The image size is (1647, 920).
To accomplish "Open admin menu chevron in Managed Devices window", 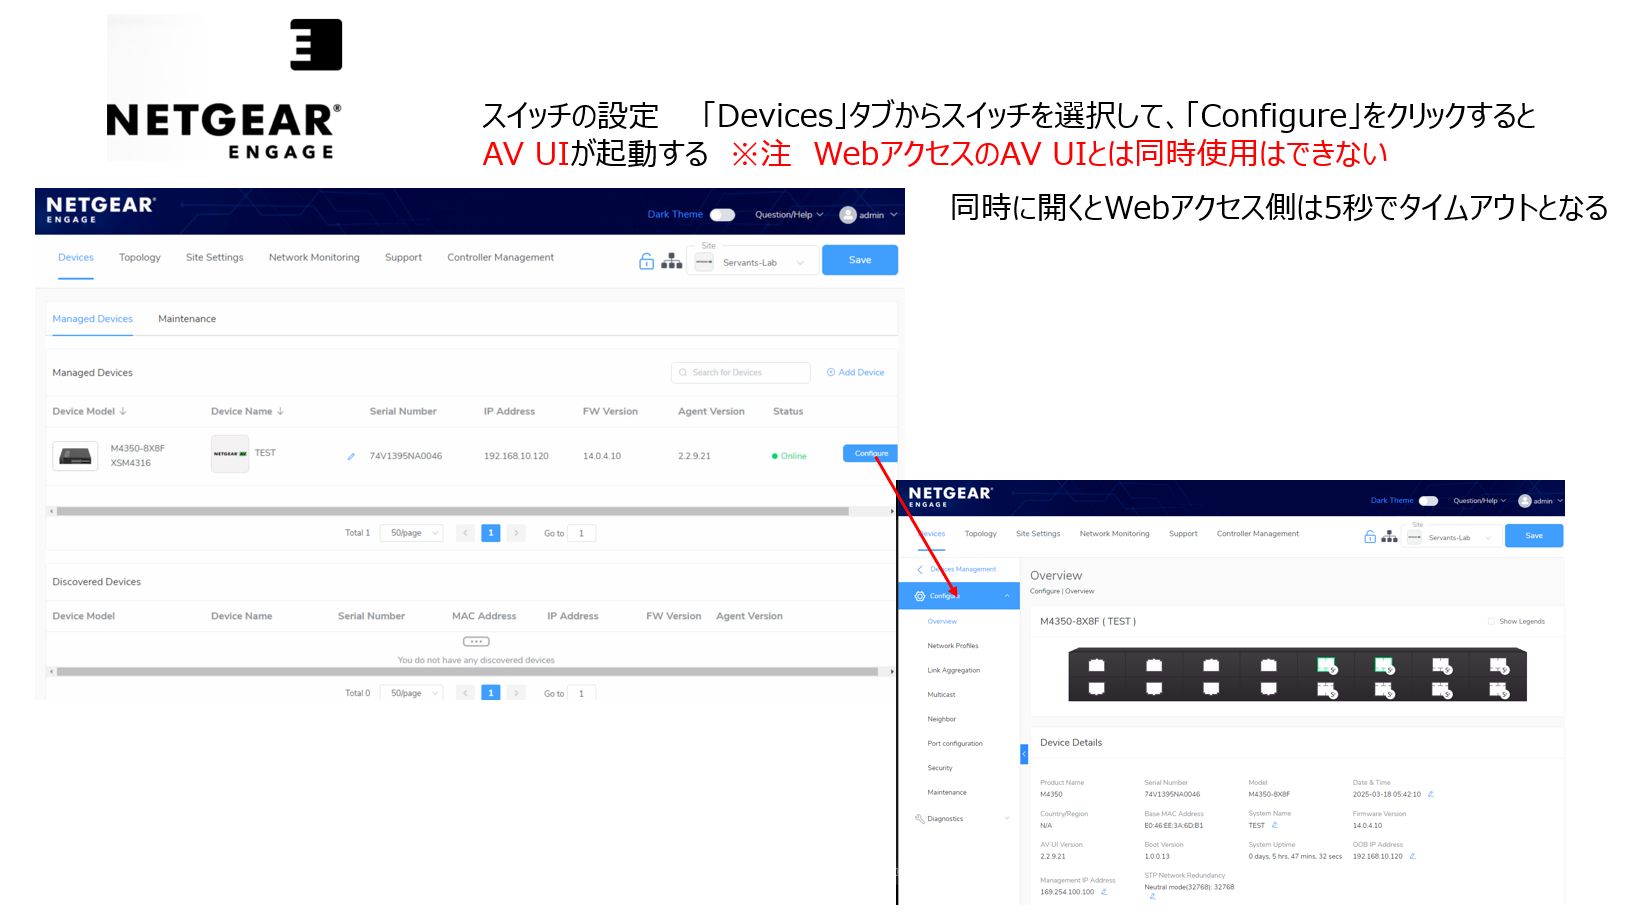I will [894, 215].
